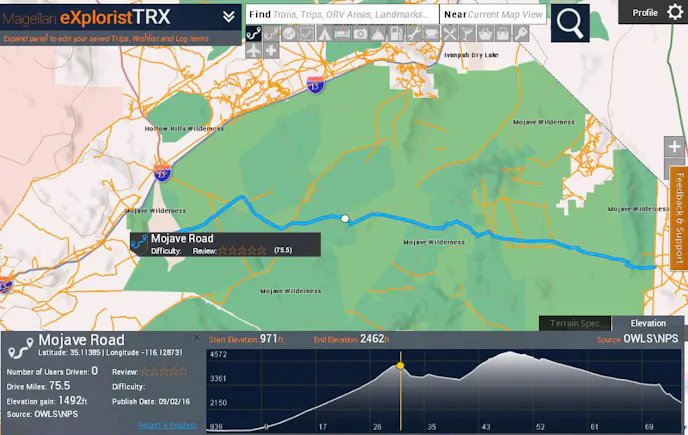Toggle the campground tent filter icon
This screenshot has width=688, height=435.
pyautogui.click(x=324, y=33)
